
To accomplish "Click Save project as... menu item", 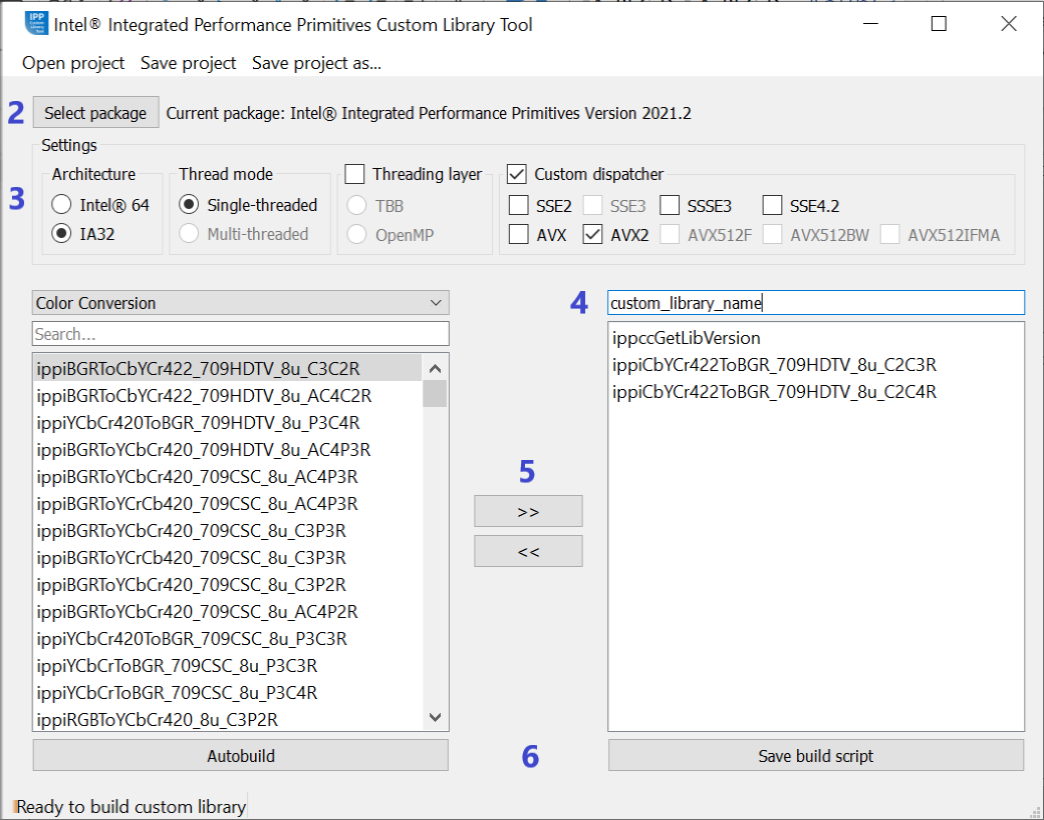I will (x=316, y=63).
